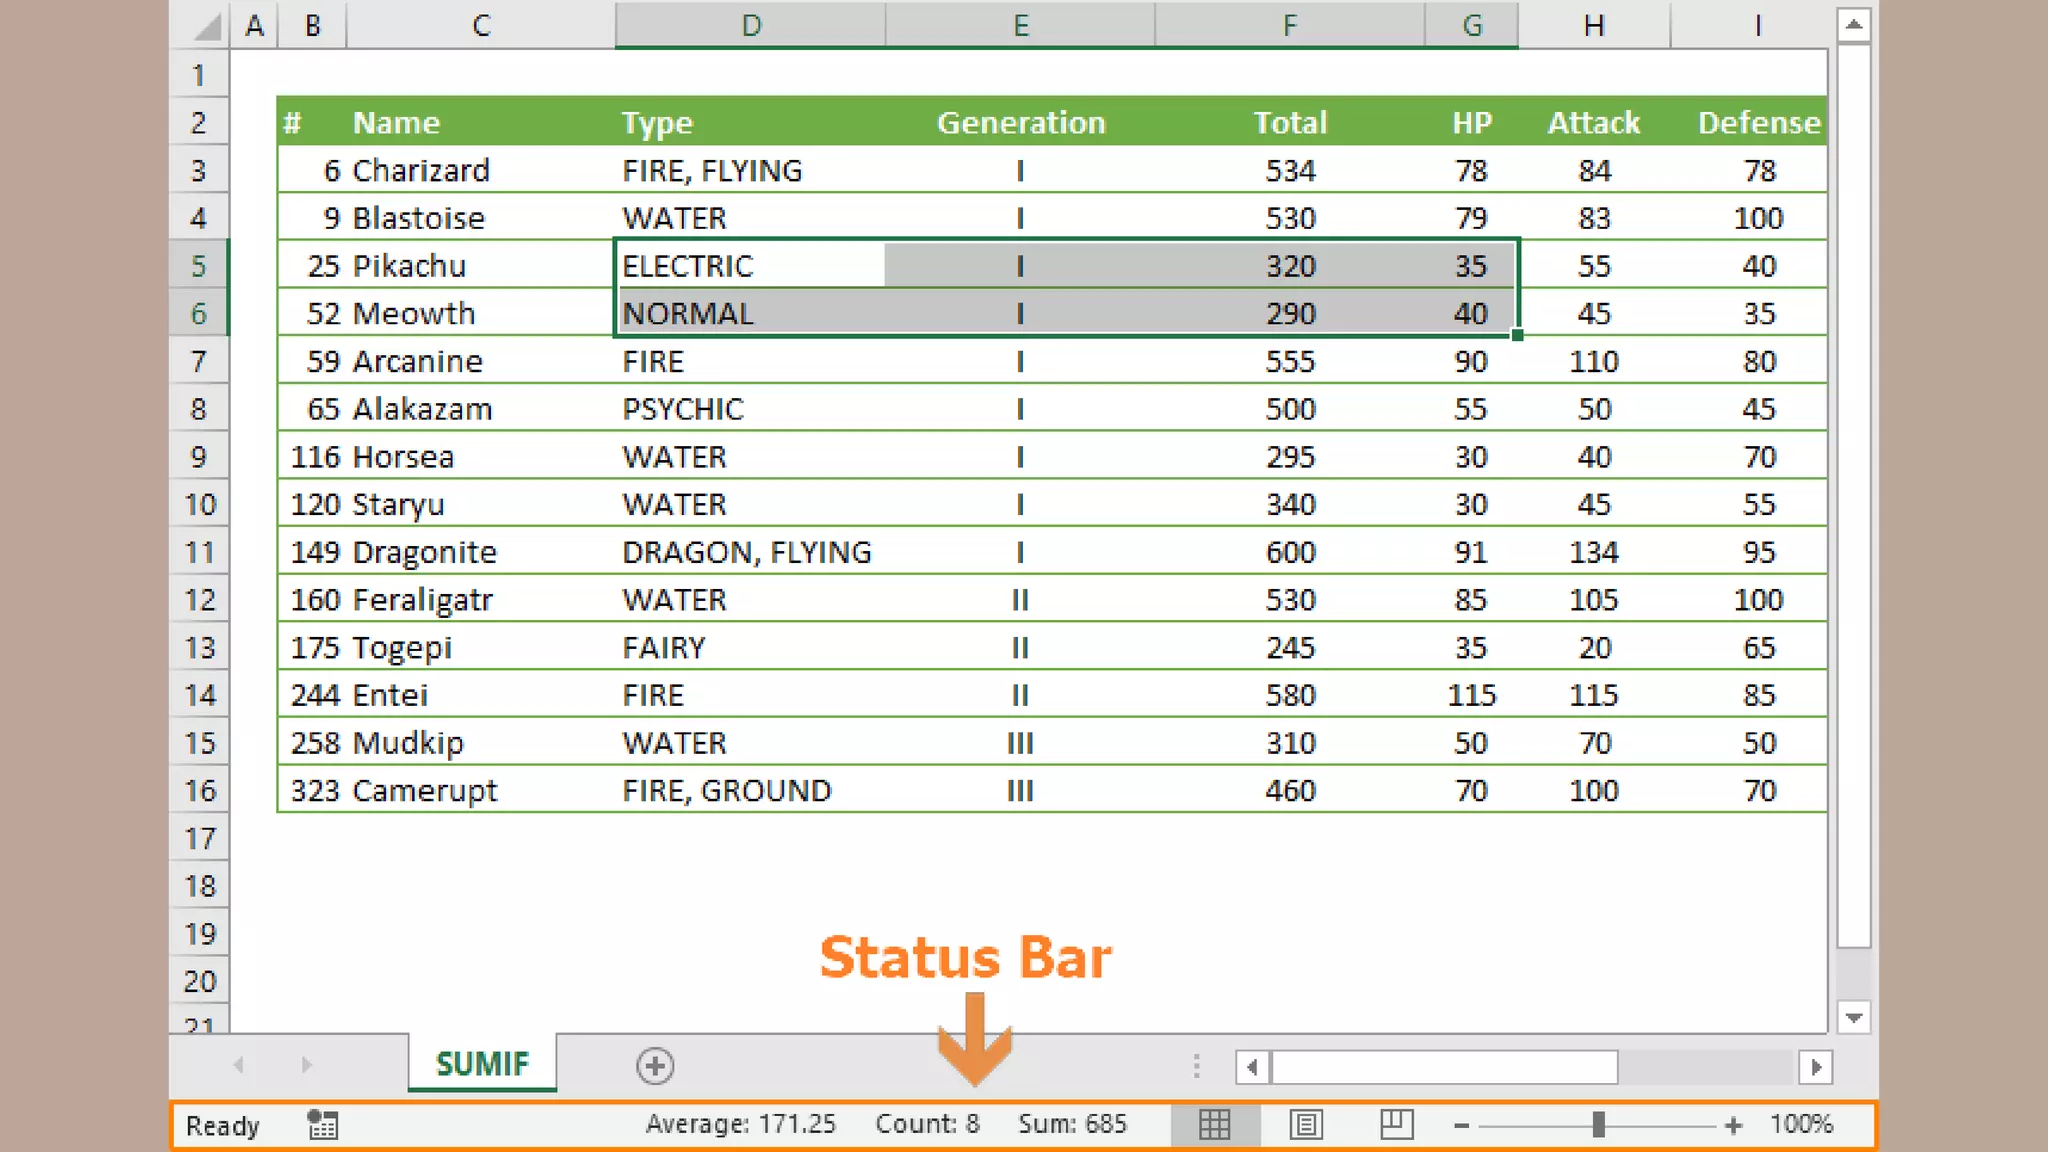
Task: Add a new sheet with plus icon
Action: pyautogui.click(x=655, y=1065)
